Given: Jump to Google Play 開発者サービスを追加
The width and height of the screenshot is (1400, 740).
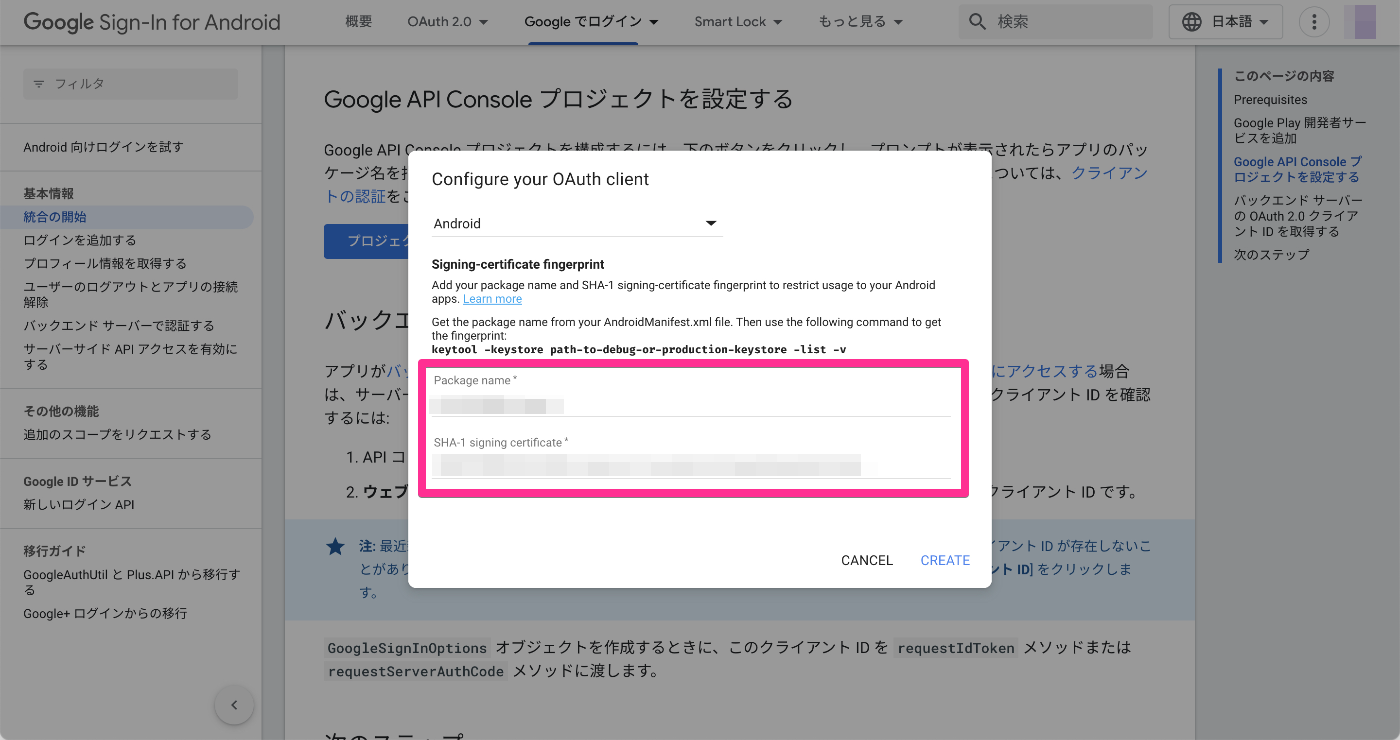Looking at the screenshot, I should pos(1300,131).
